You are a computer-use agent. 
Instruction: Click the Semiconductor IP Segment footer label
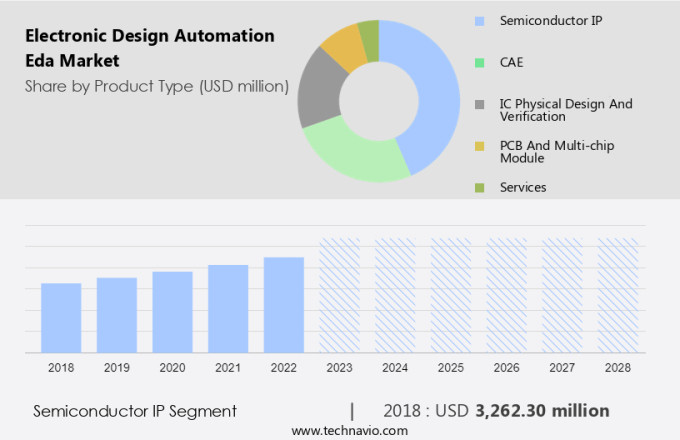pos(135,410)
